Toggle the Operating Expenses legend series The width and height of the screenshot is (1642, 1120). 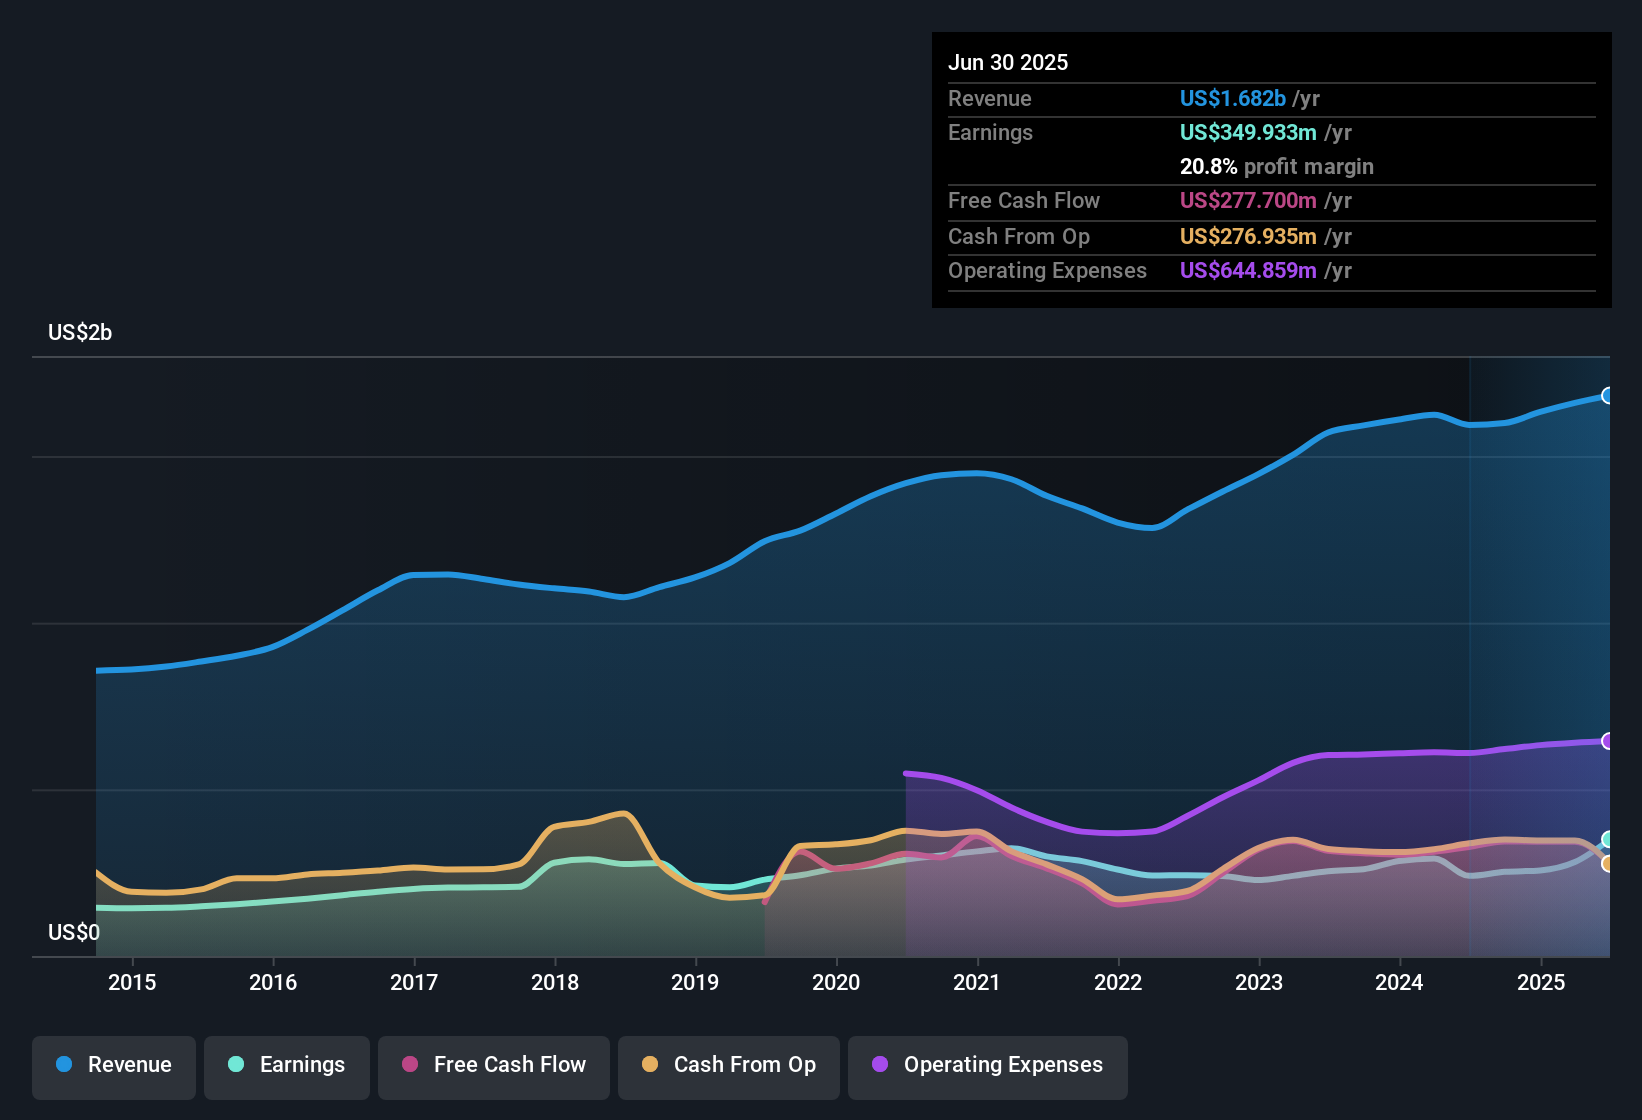pos(988,1065)
